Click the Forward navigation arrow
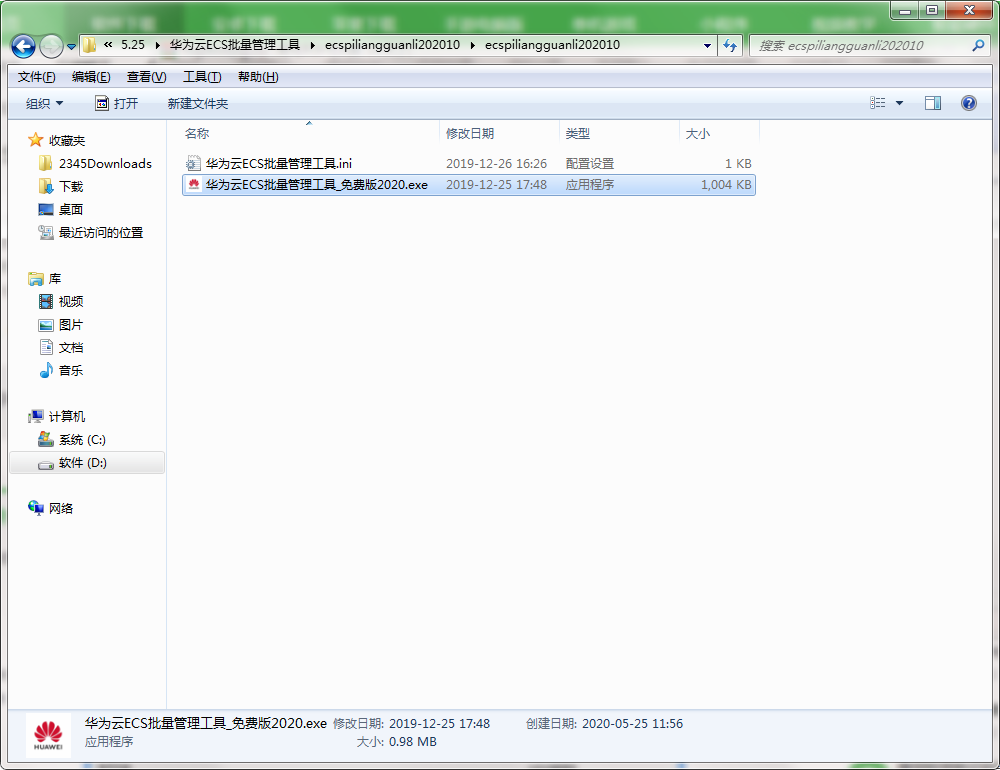 click(51, 46)
